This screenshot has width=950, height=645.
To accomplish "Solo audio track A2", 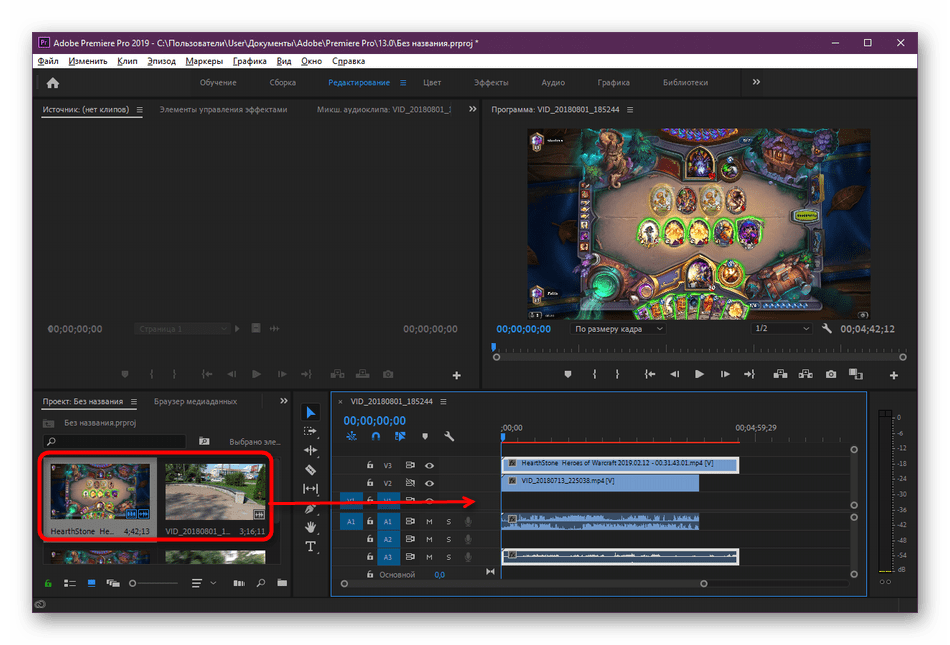I will [x=448, y=539].
